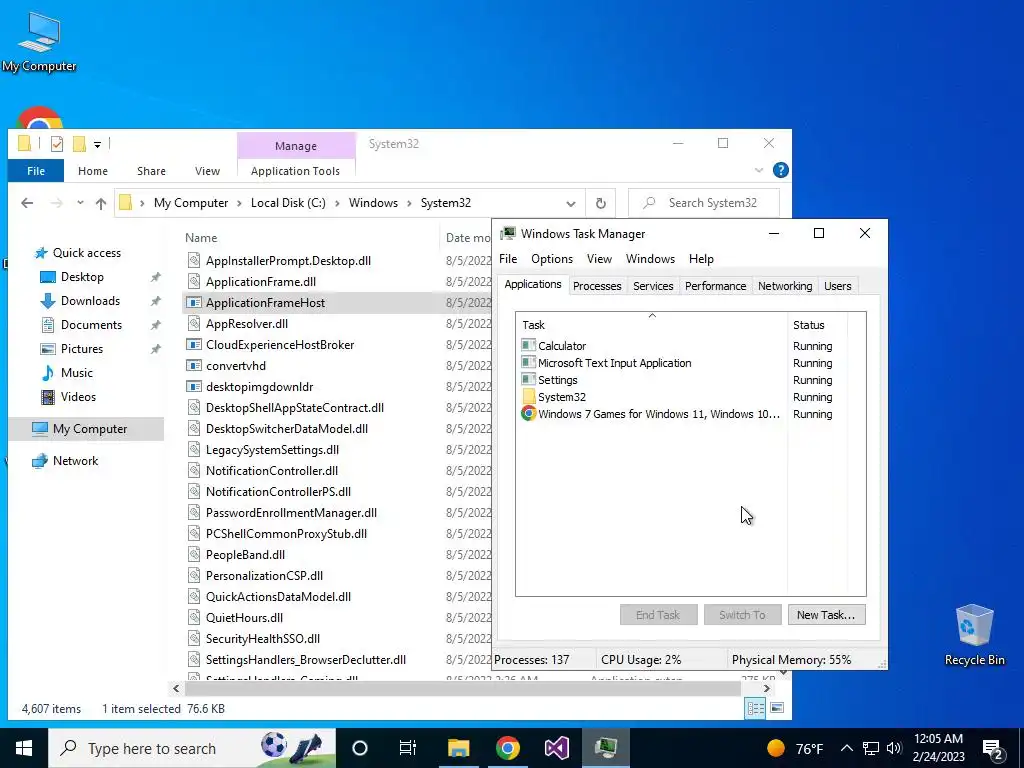This screenshot has height=768, width=1024.
Task: Customize Quick Access Toolbar dropdown arrow
Action: 97,144
